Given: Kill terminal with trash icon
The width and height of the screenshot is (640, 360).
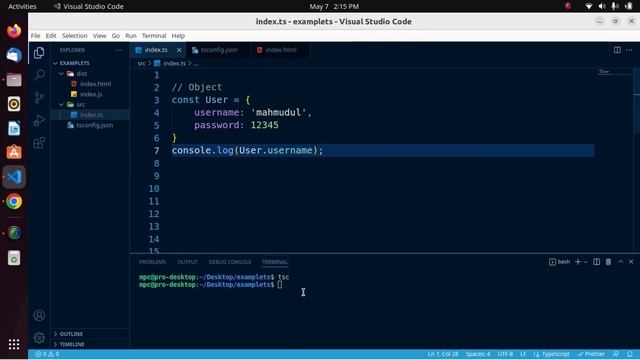Looking at the screenshot, I should [x=608, y=262].
